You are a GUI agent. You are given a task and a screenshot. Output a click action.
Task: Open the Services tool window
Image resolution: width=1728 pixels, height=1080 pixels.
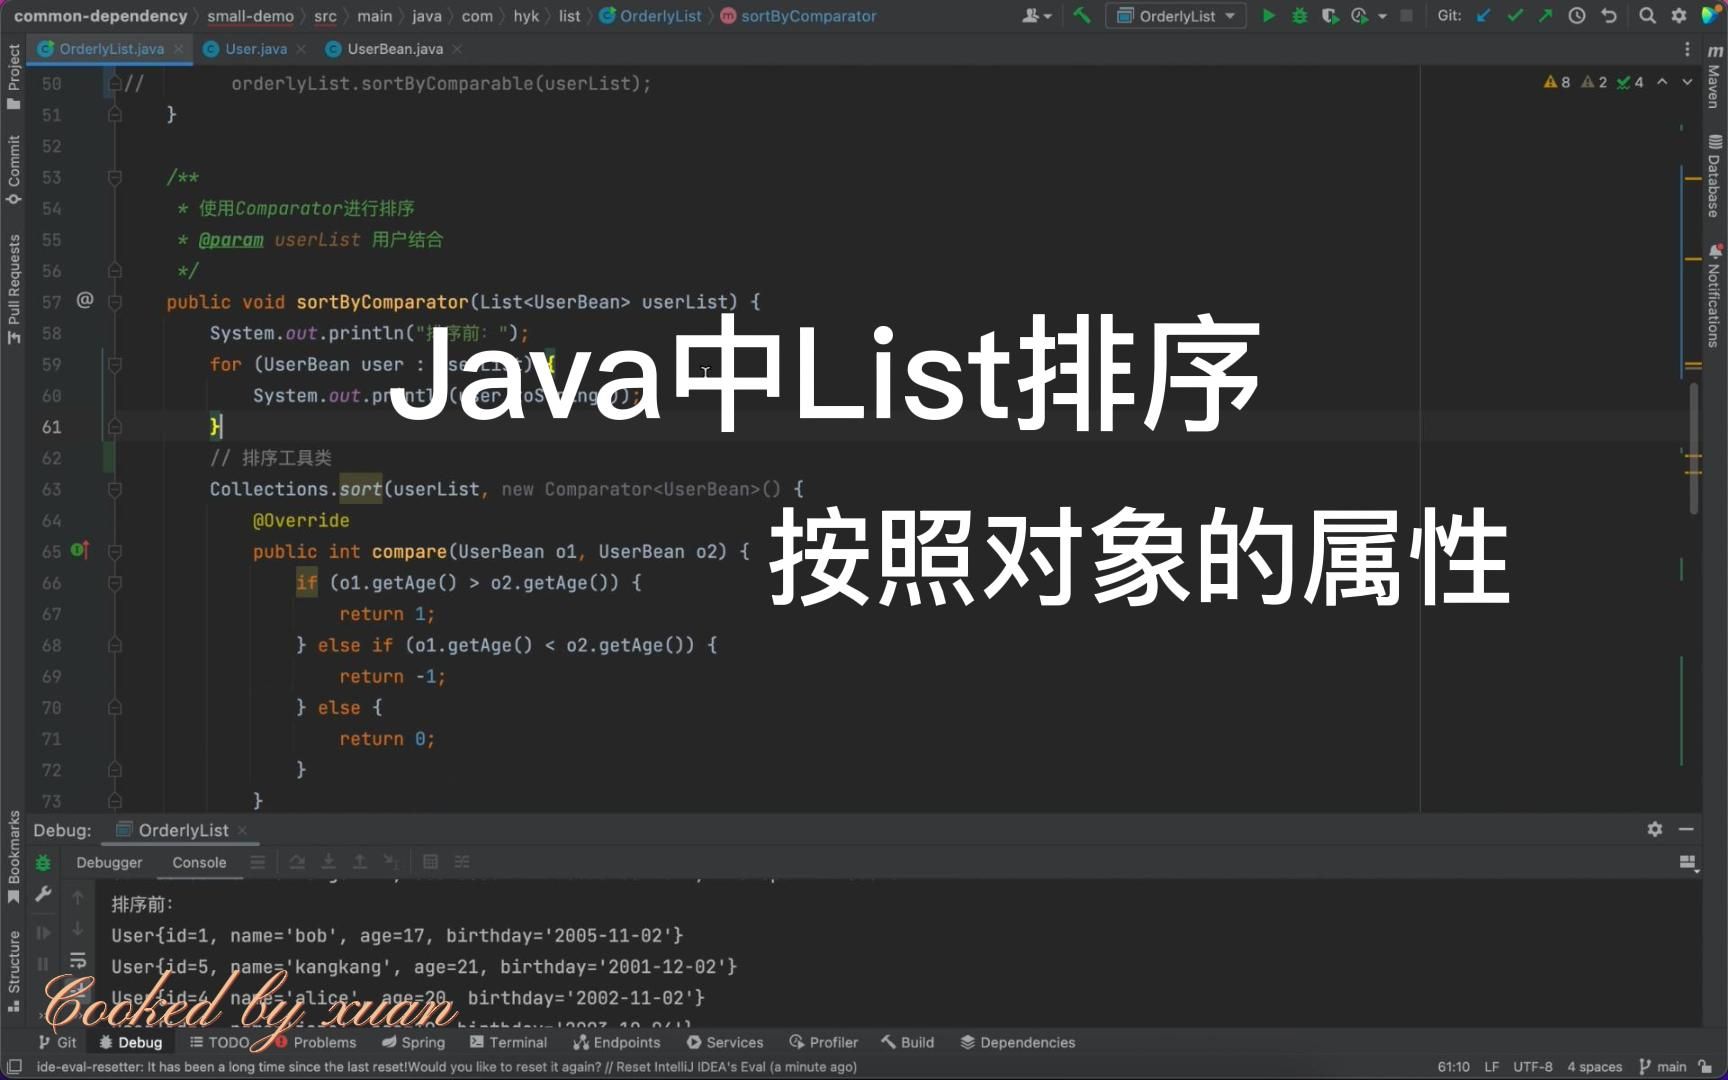(725, 1042)
